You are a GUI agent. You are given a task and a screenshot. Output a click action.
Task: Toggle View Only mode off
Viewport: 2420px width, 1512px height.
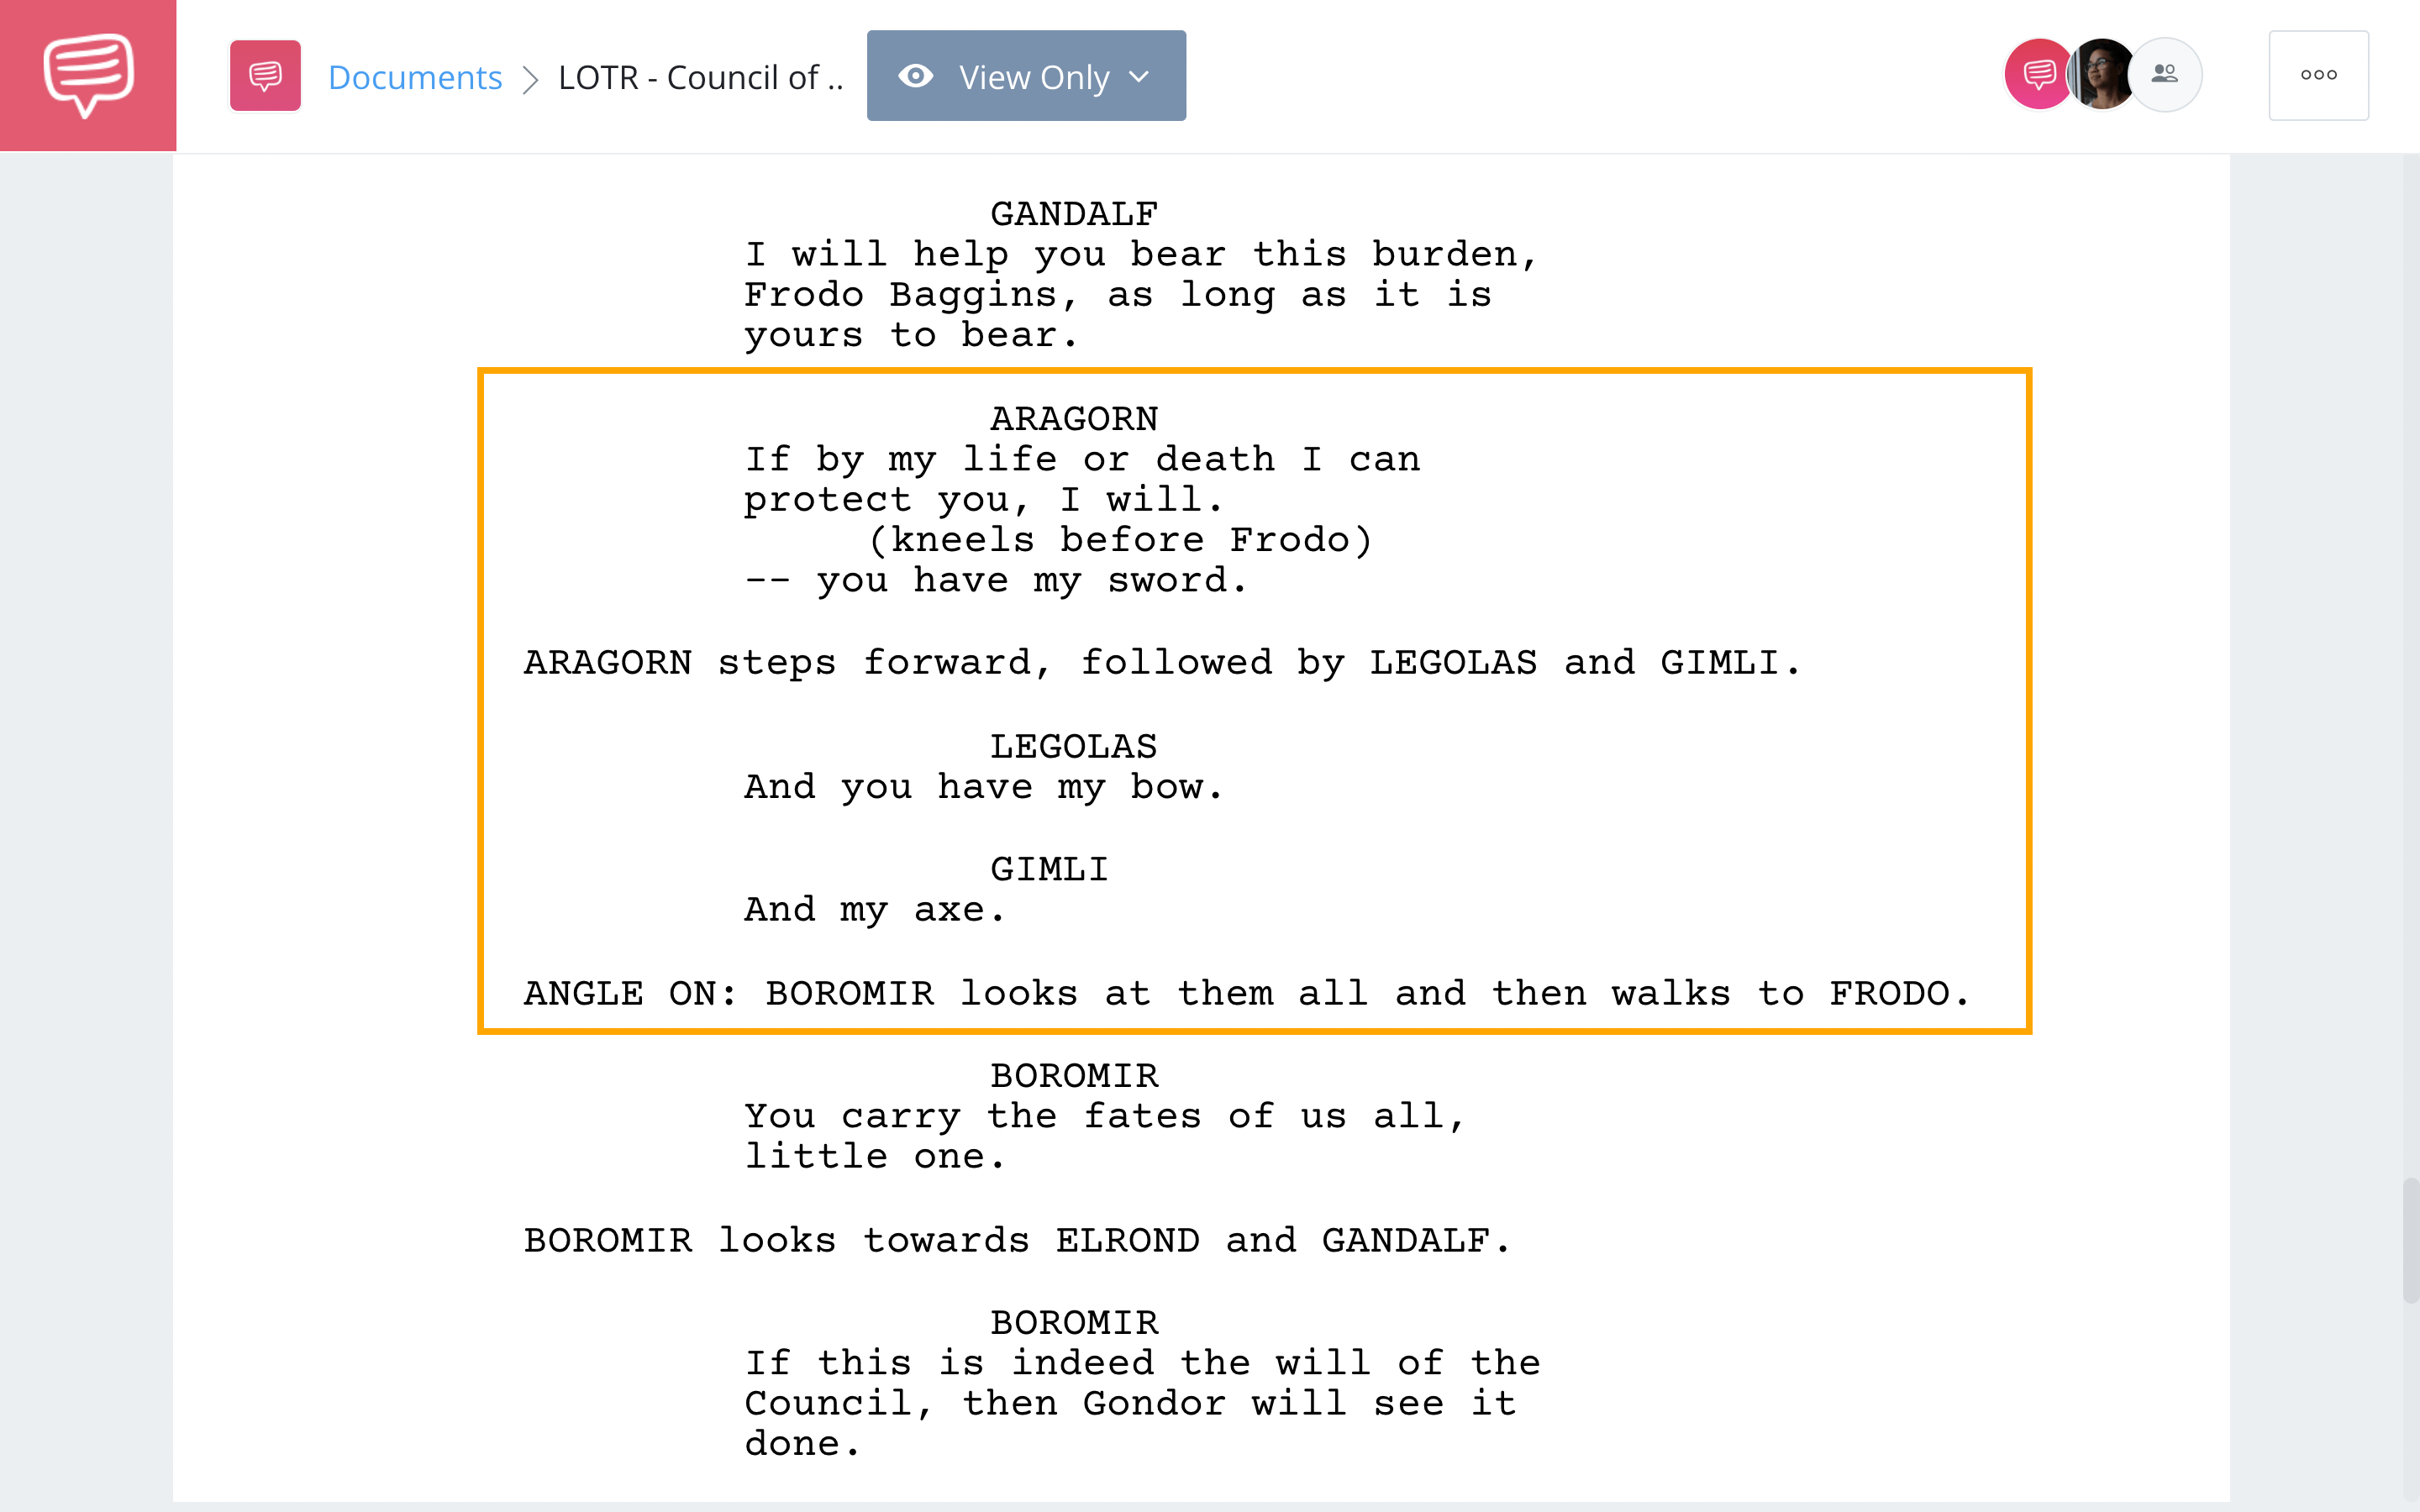click(x=1026, y=76)
